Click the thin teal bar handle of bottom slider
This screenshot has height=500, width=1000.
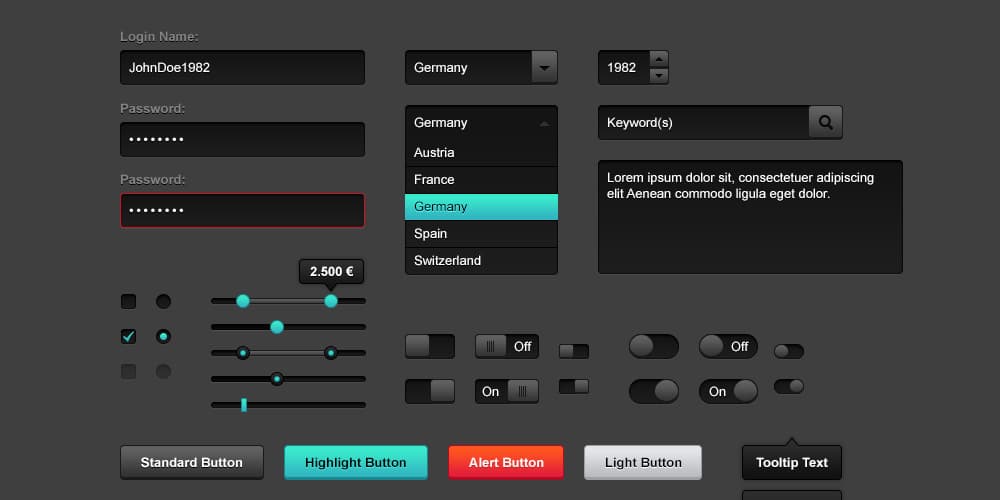(x=244, y=404)
